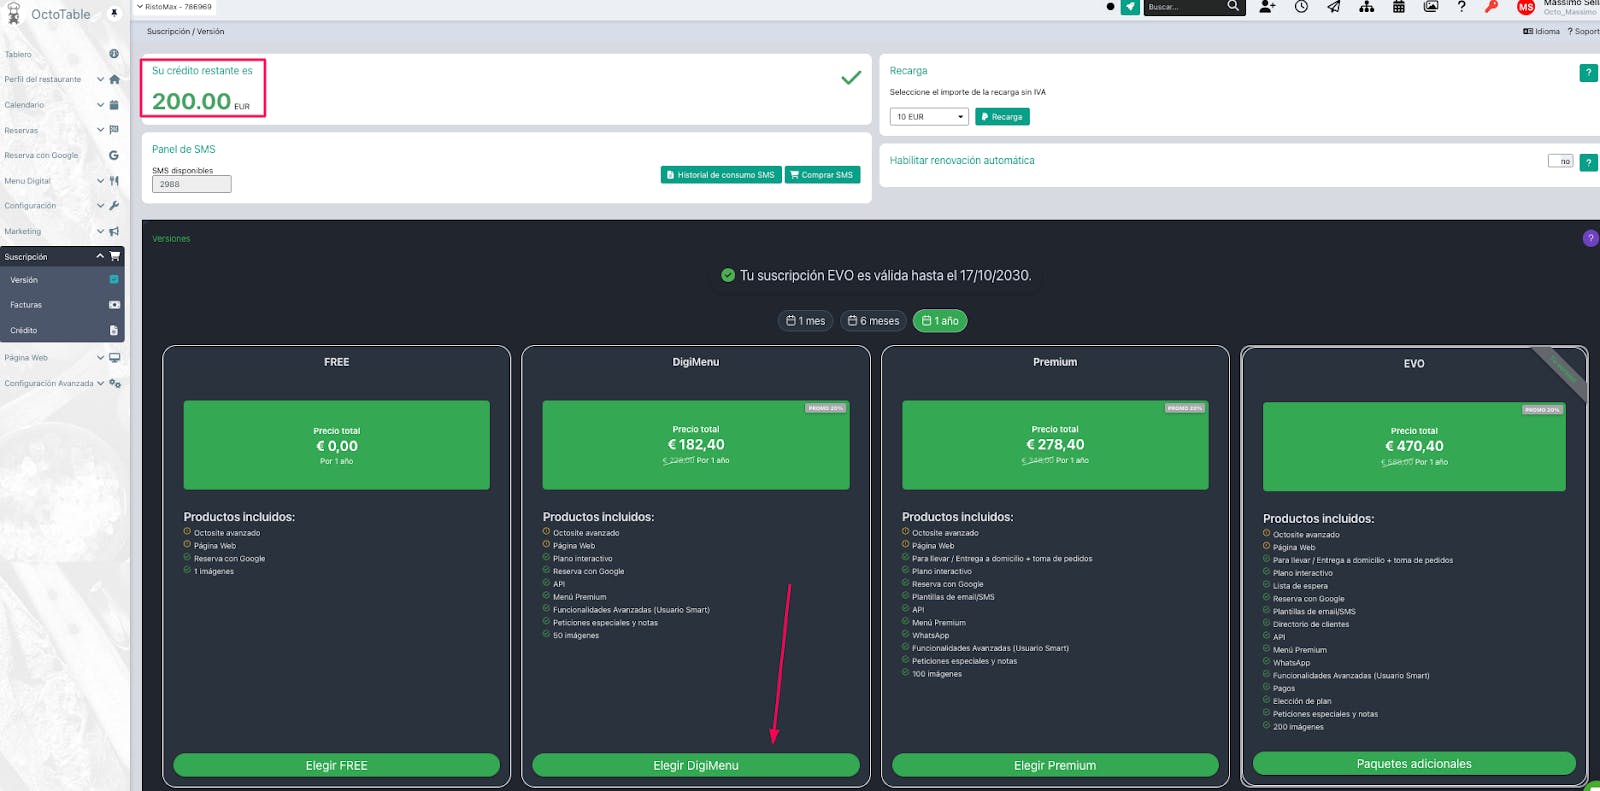Image resolution: width=1600 pixels, height=791 pixels.
Task: Open the calendar grid icon in the top bar
Action: click(1399, 6)
